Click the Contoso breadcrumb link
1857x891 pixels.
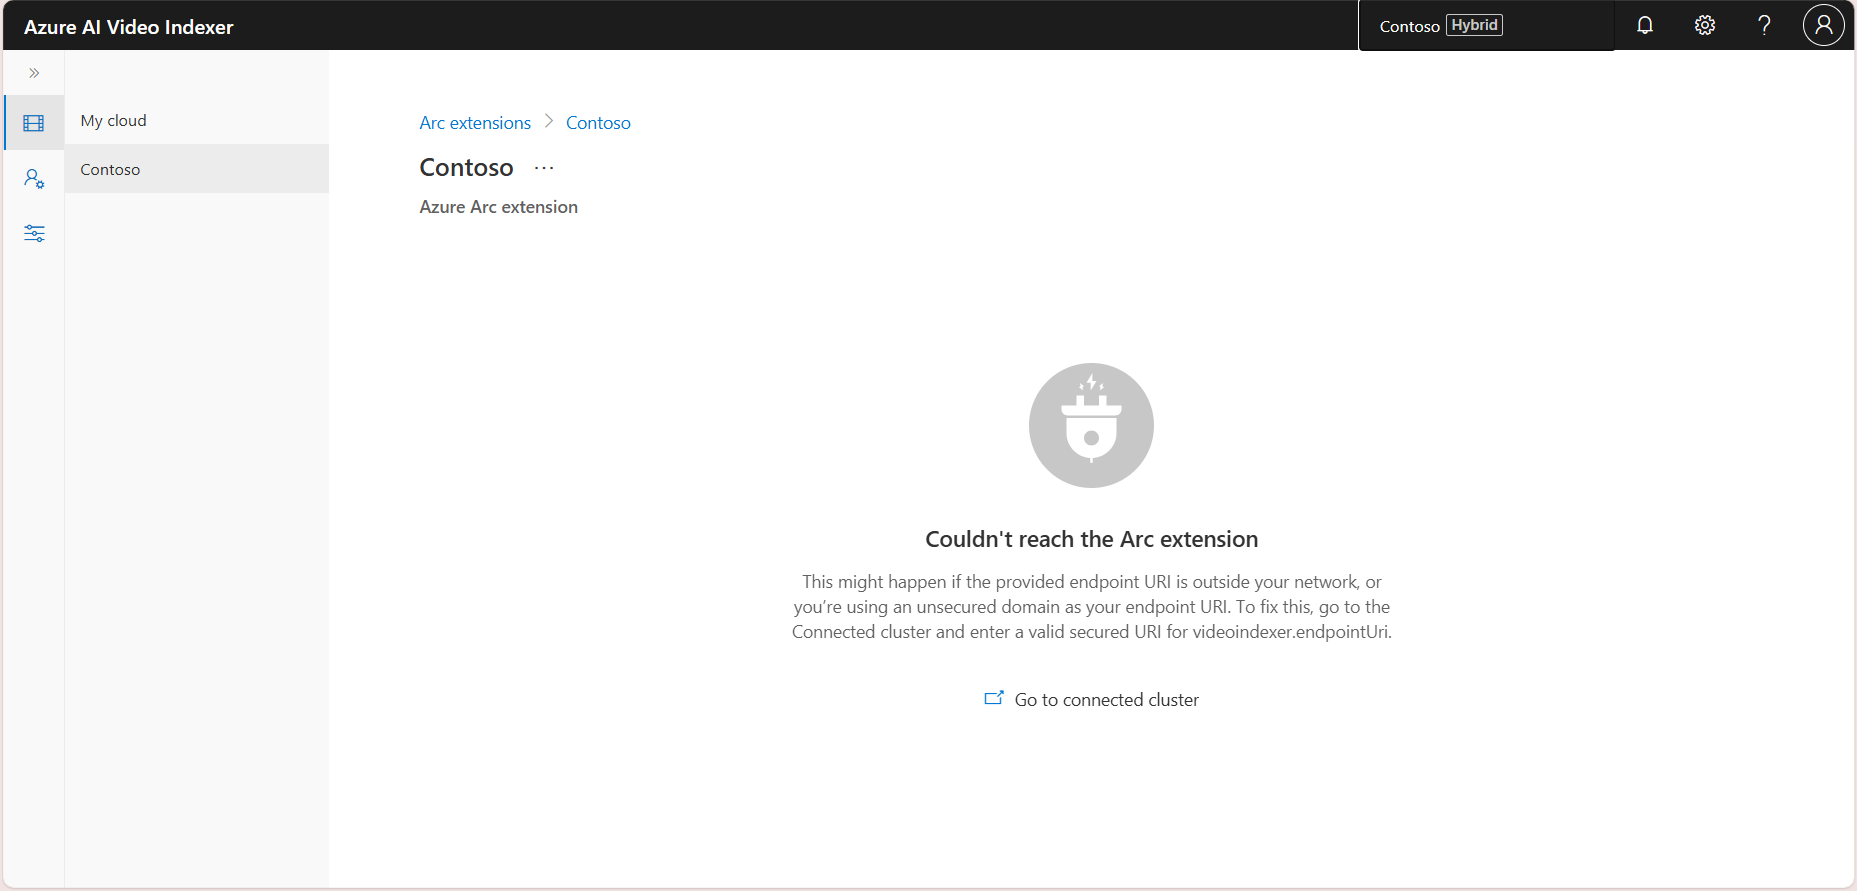(x=598, y=123)
